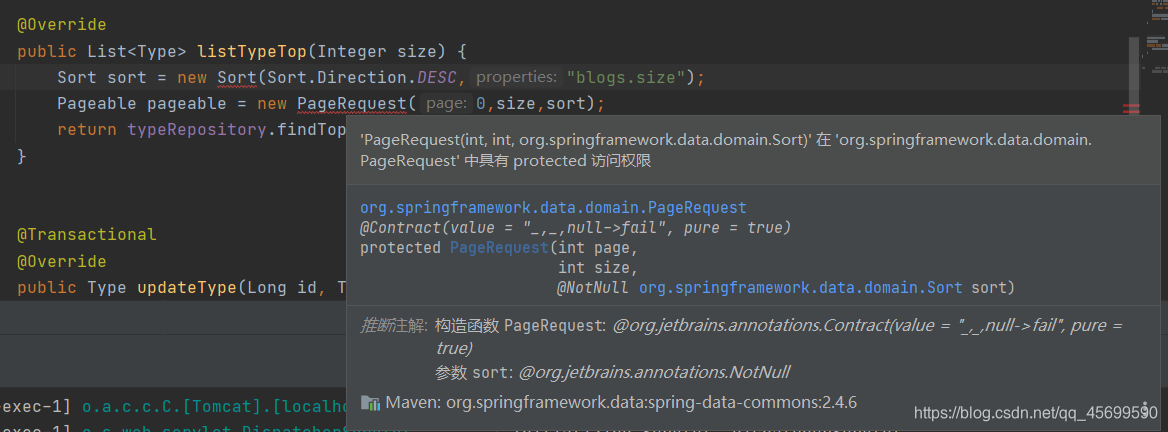Click the List<Type> return type
This screenshot has height=432, width=1168.
(137, 51)
